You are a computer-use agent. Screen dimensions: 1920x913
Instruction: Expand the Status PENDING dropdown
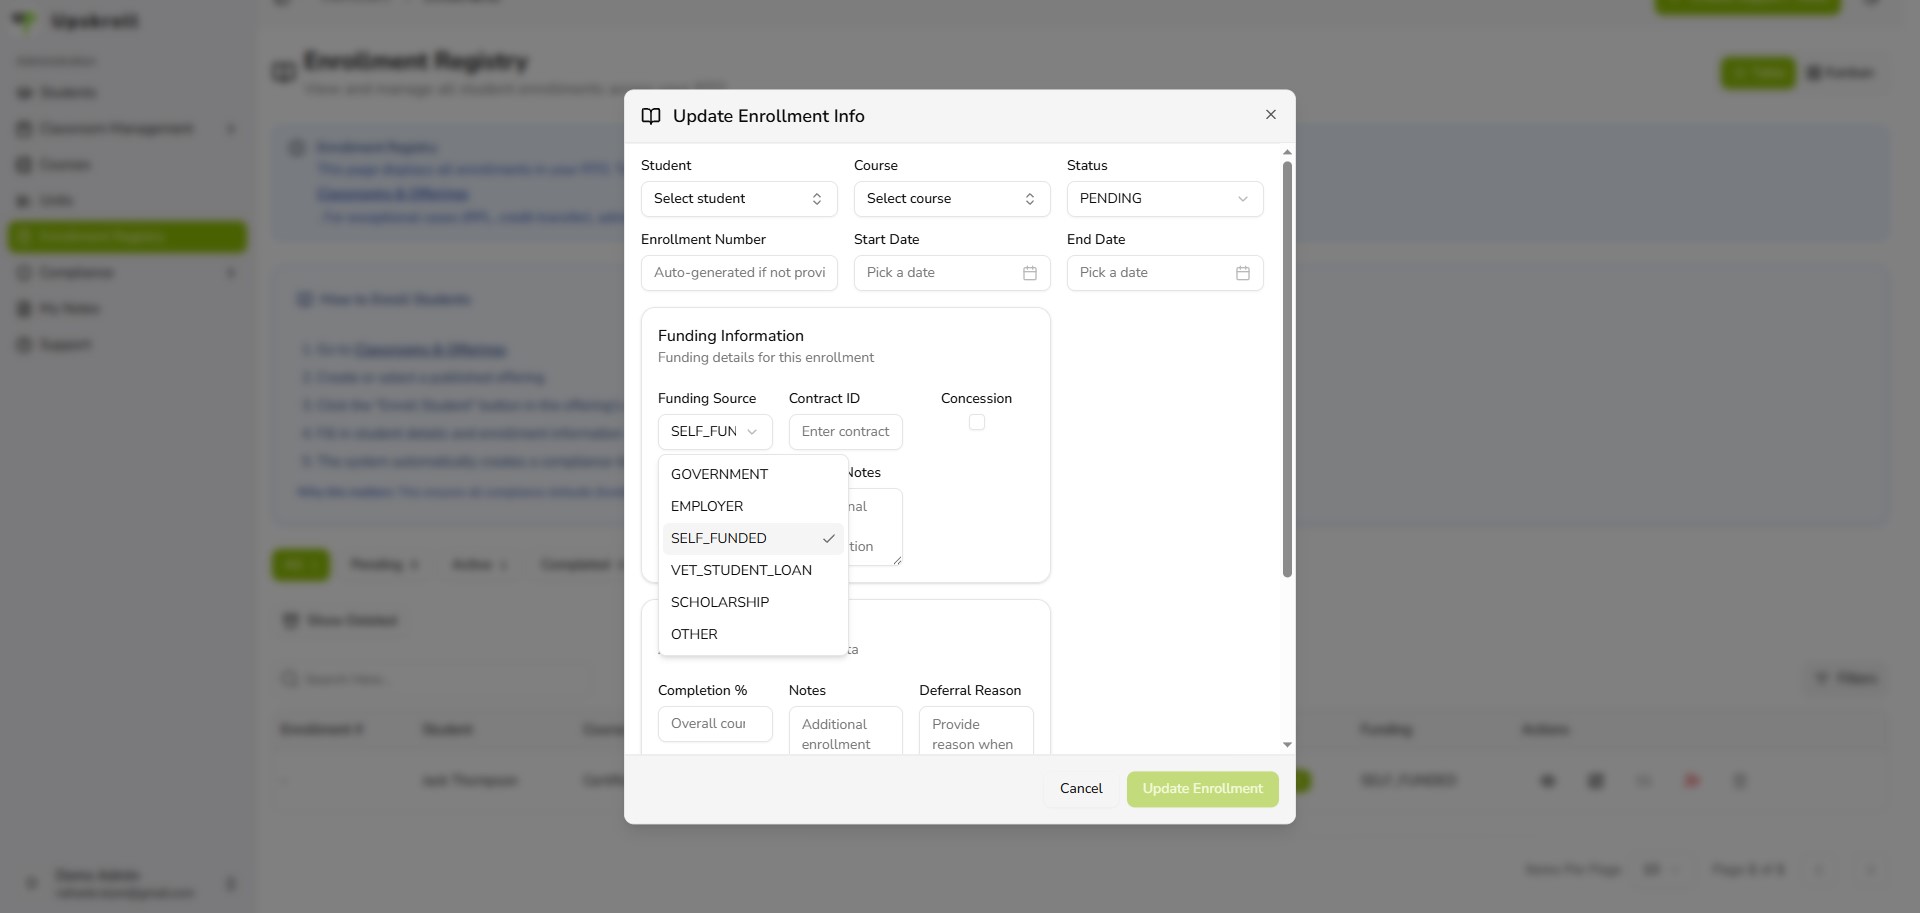click(1165, 199)
